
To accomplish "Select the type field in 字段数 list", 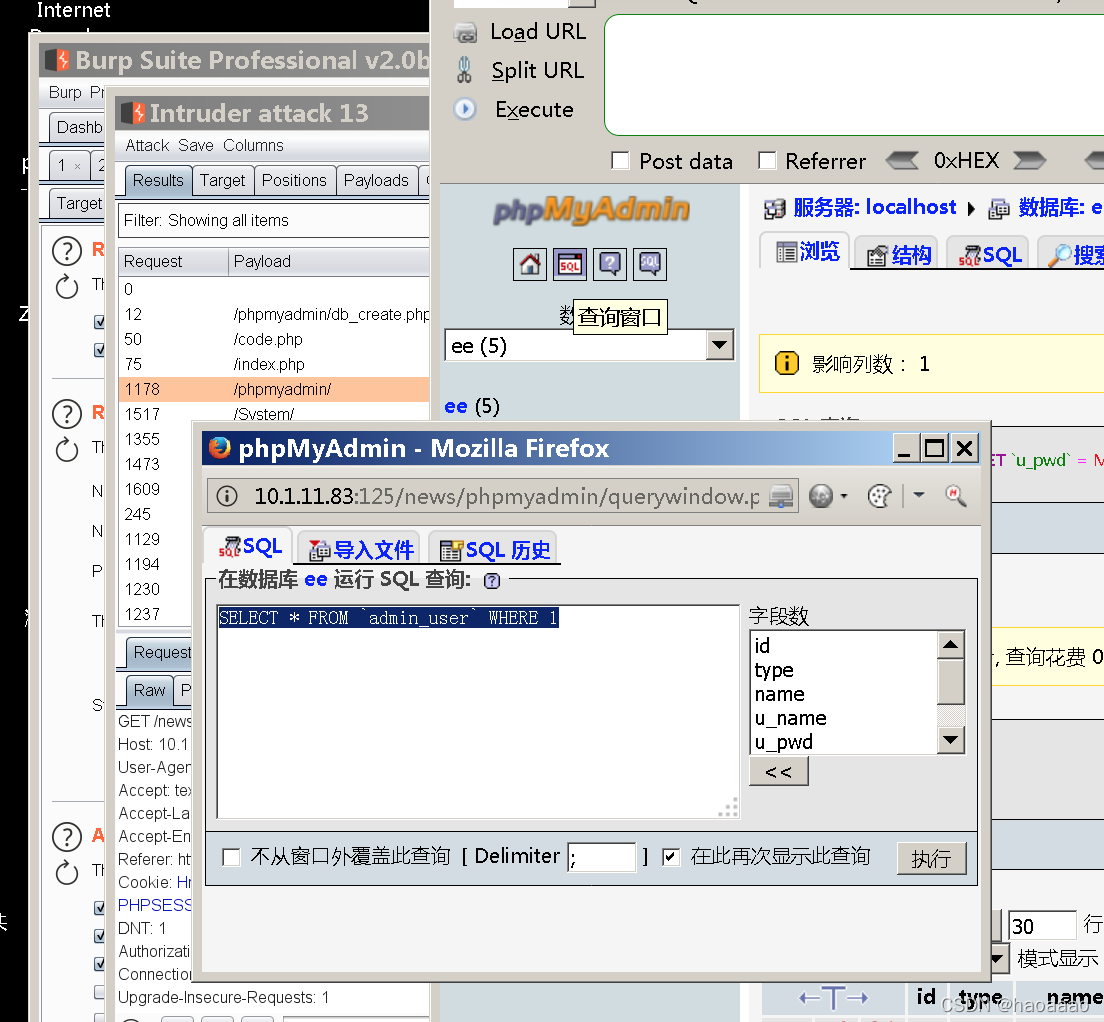I will click(843, 669).
